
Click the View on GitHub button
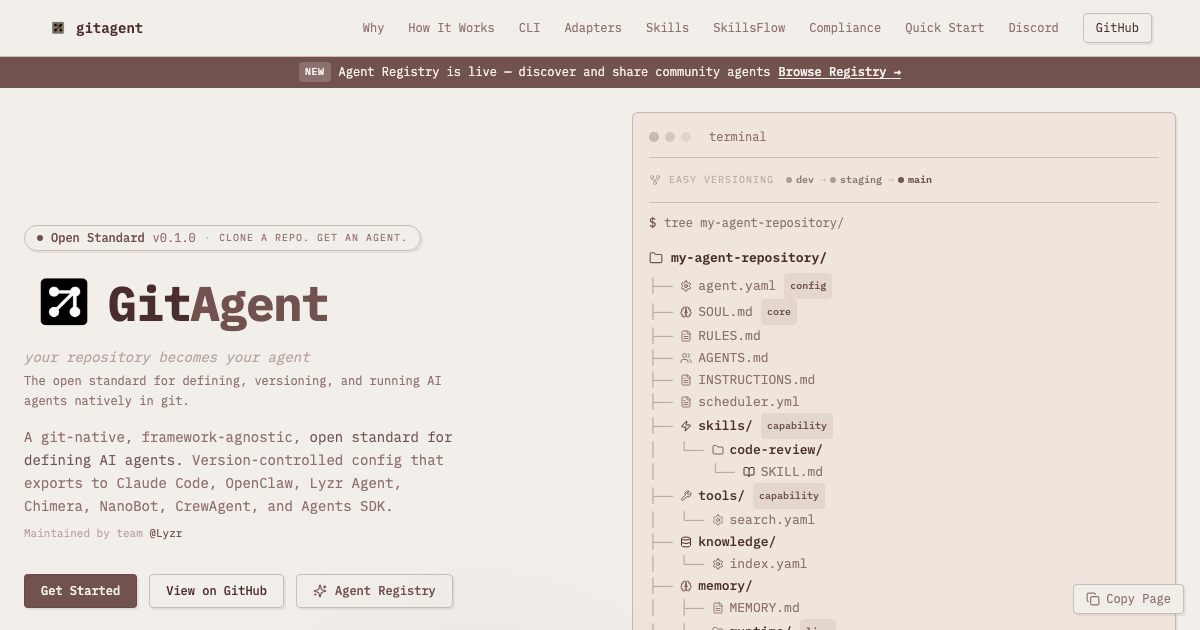point(216,591)
